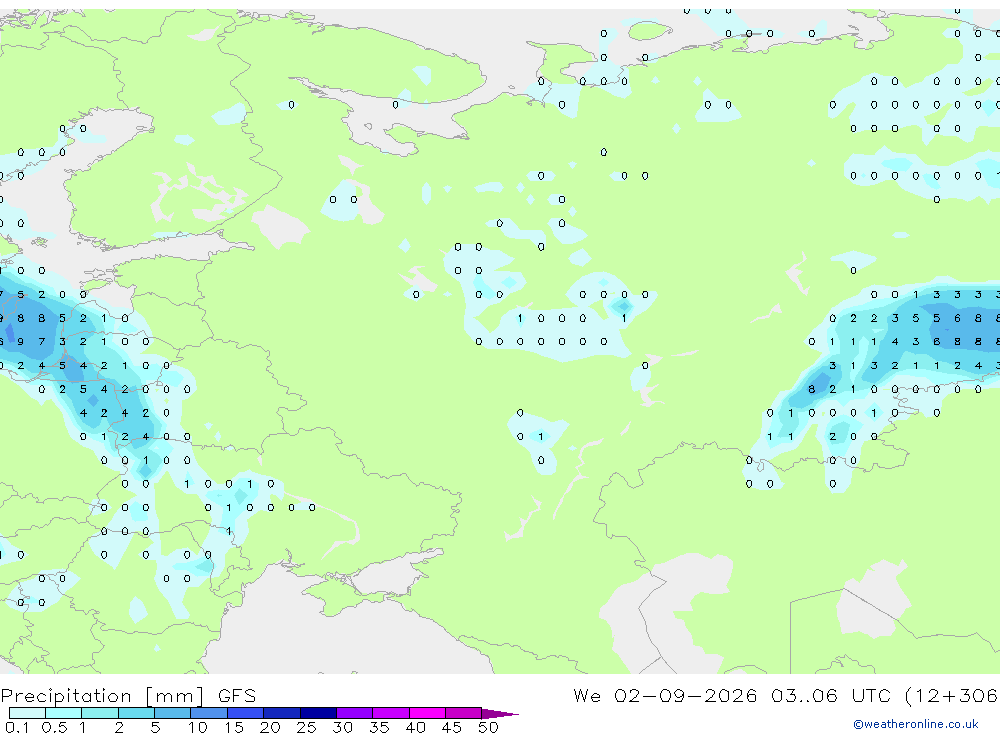Click the "45" legend scale value
The height and width of the screenshot is (733, 1000).
coord(452,727)
